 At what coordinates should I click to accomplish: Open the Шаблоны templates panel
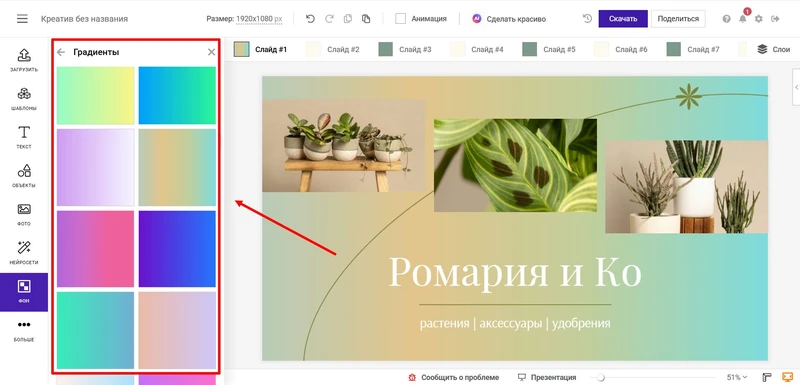24,99
